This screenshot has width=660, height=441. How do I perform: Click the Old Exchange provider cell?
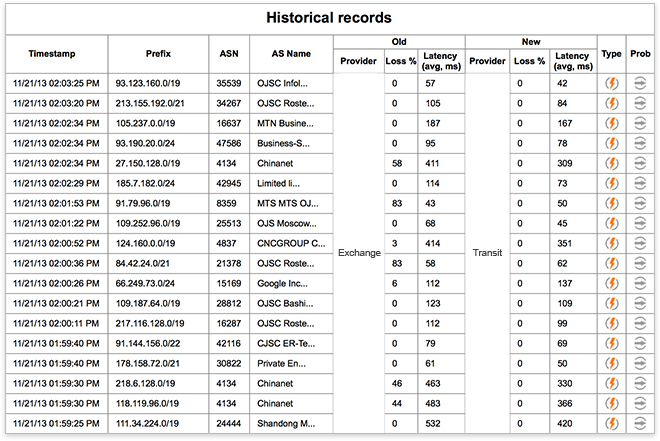(359, 253)
